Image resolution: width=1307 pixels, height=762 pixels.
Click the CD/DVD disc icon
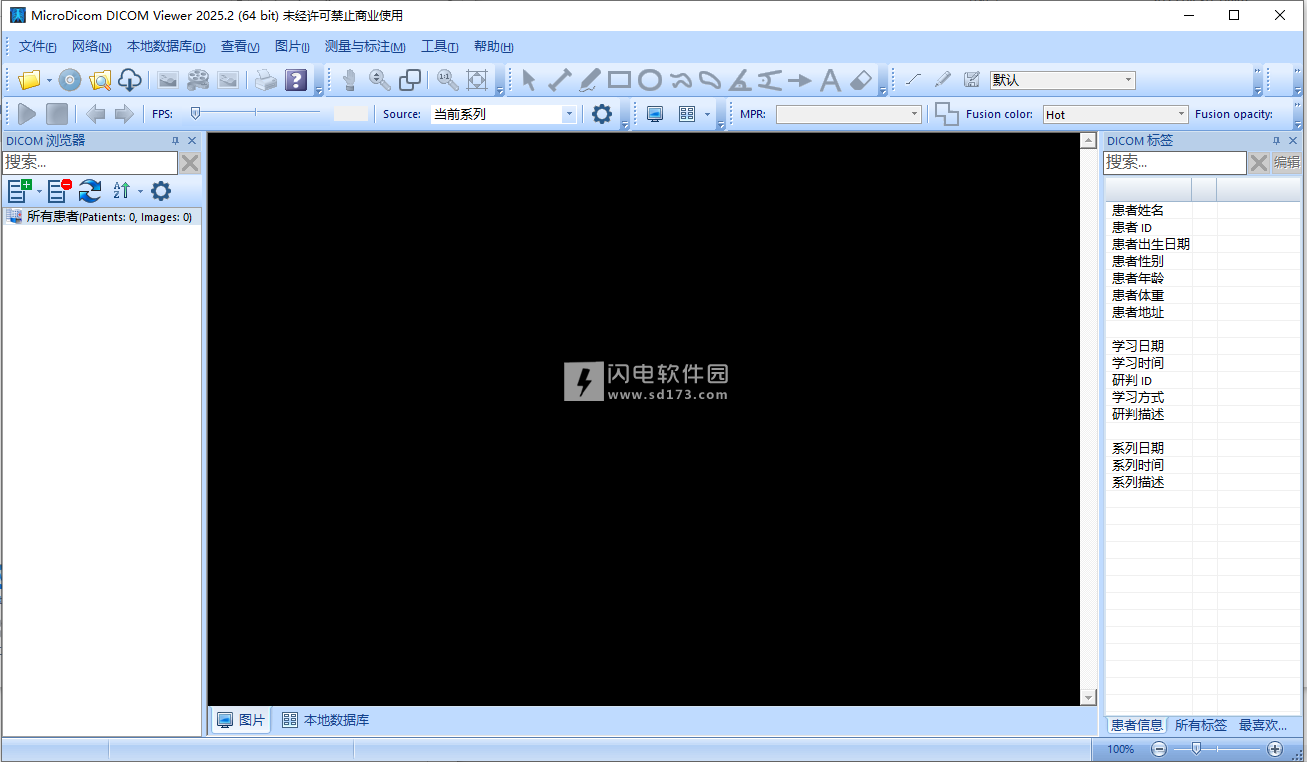69,80
